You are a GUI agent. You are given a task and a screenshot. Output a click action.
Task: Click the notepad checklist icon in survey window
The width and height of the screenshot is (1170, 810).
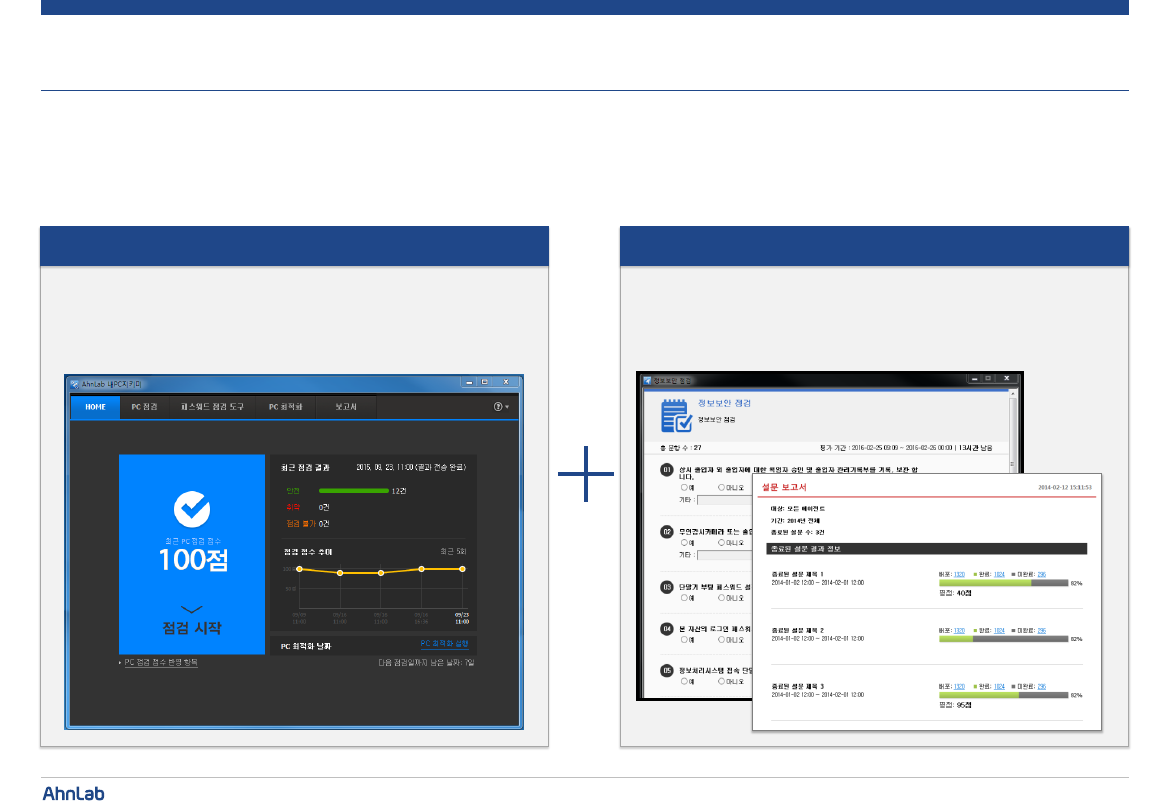[x=676, y=415]
